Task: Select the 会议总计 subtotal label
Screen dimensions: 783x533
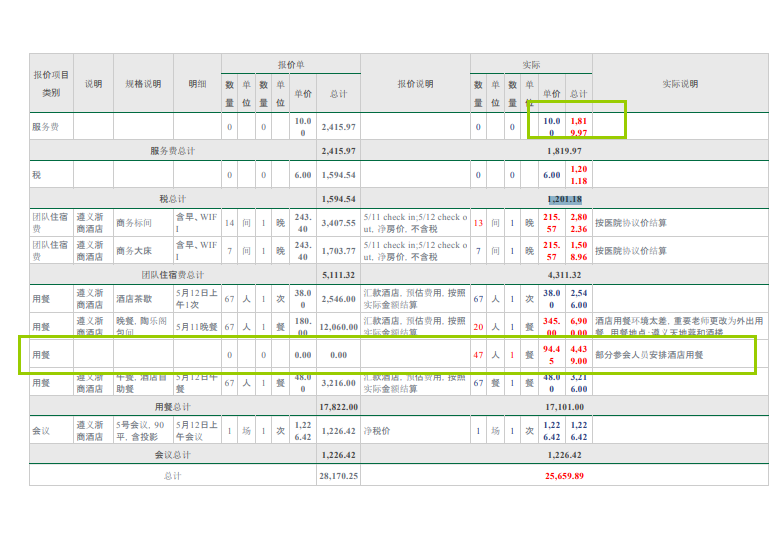Action: (x=172, y=454)
